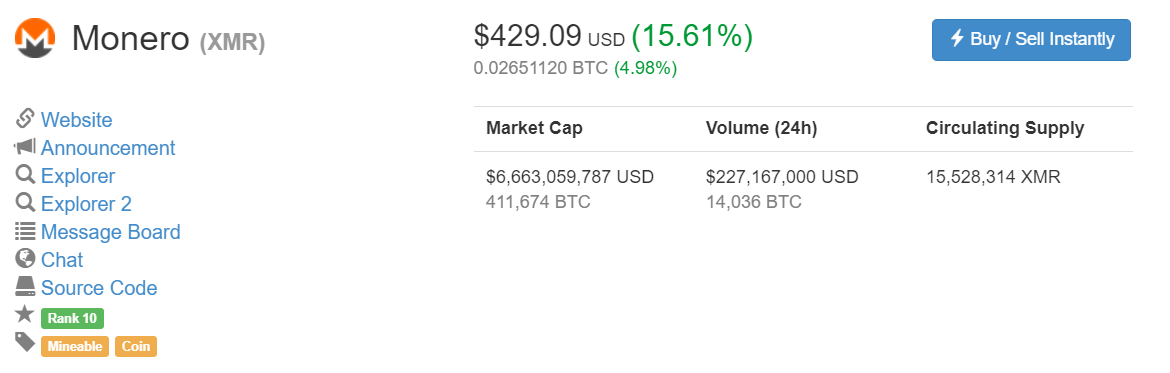The width and height of the screenshot is (1170, 373).
Task: Click the magnifier icon beside Explorer 2
Action: click(x=25, y=203)
